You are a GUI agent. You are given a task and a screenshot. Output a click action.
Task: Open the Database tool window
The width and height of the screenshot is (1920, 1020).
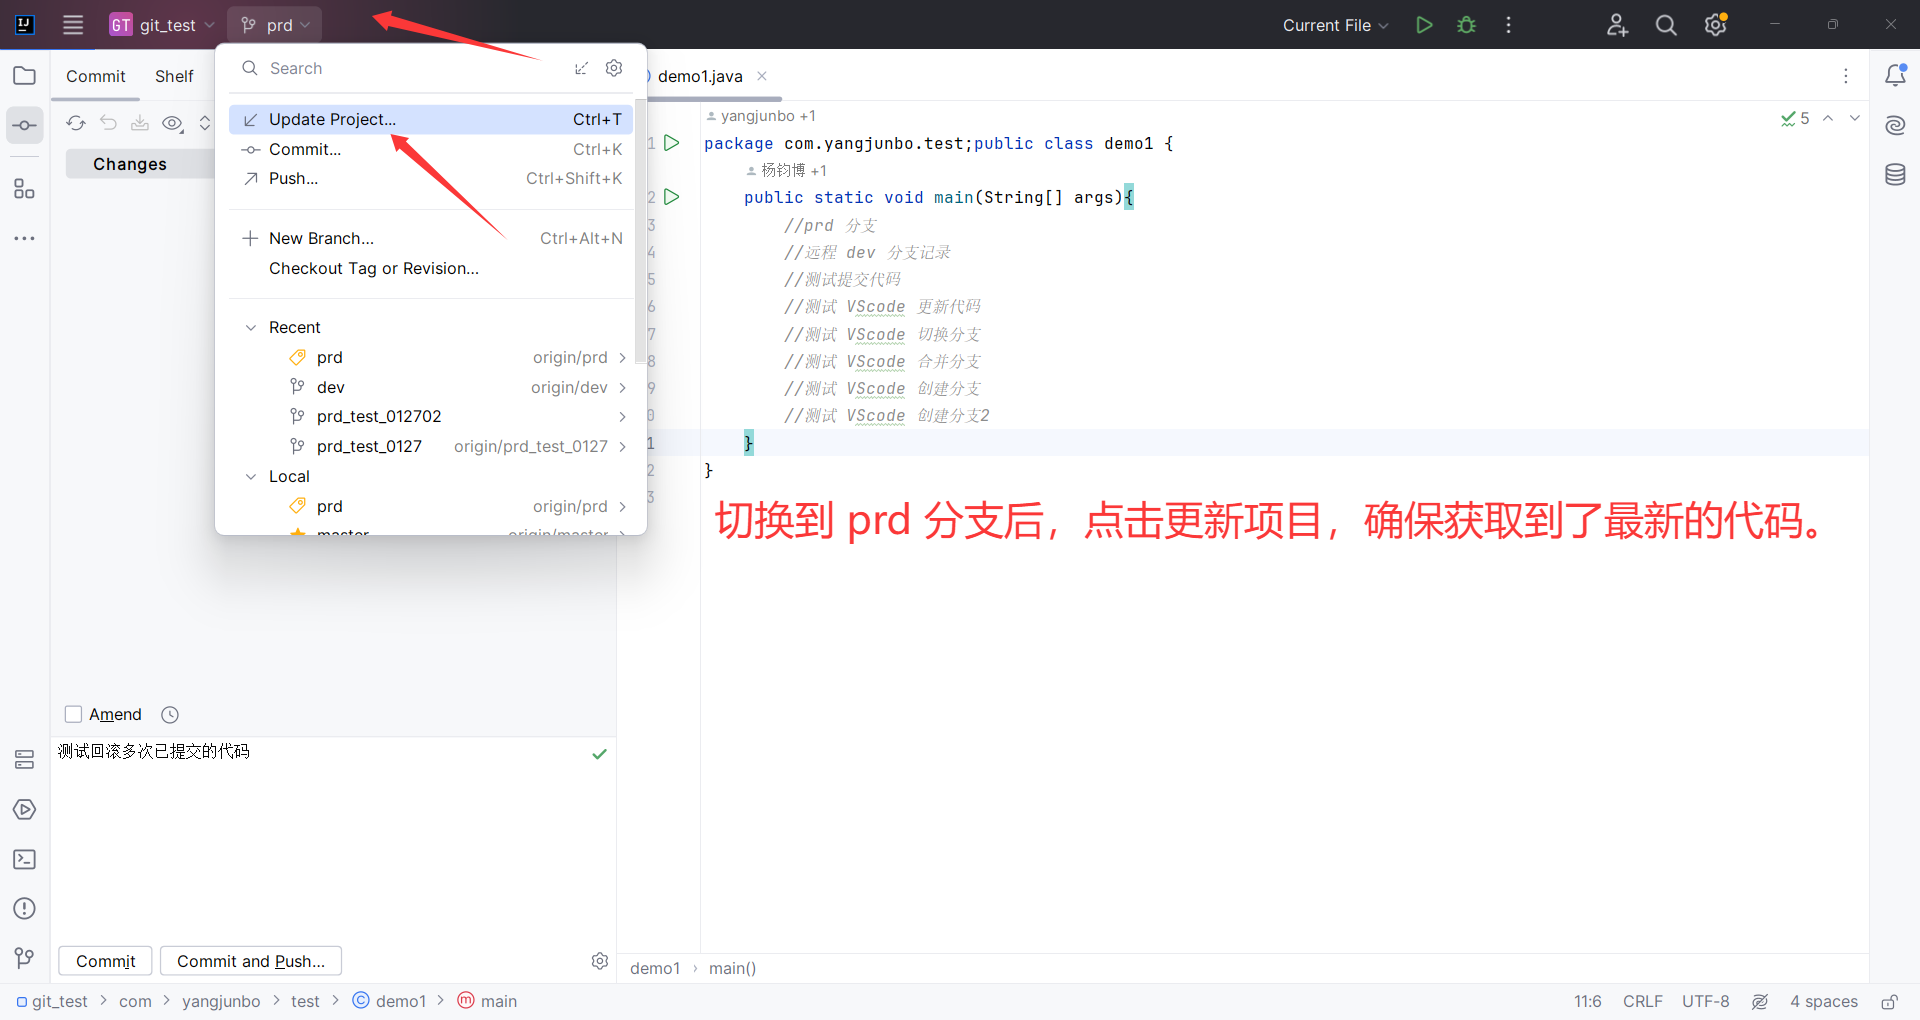1896,173
